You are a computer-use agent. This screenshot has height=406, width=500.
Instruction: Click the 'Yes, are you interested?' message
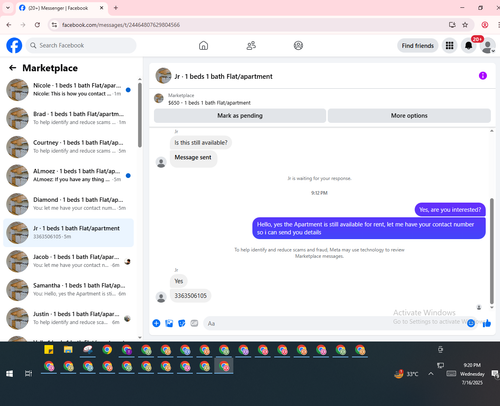pos(450,210)
